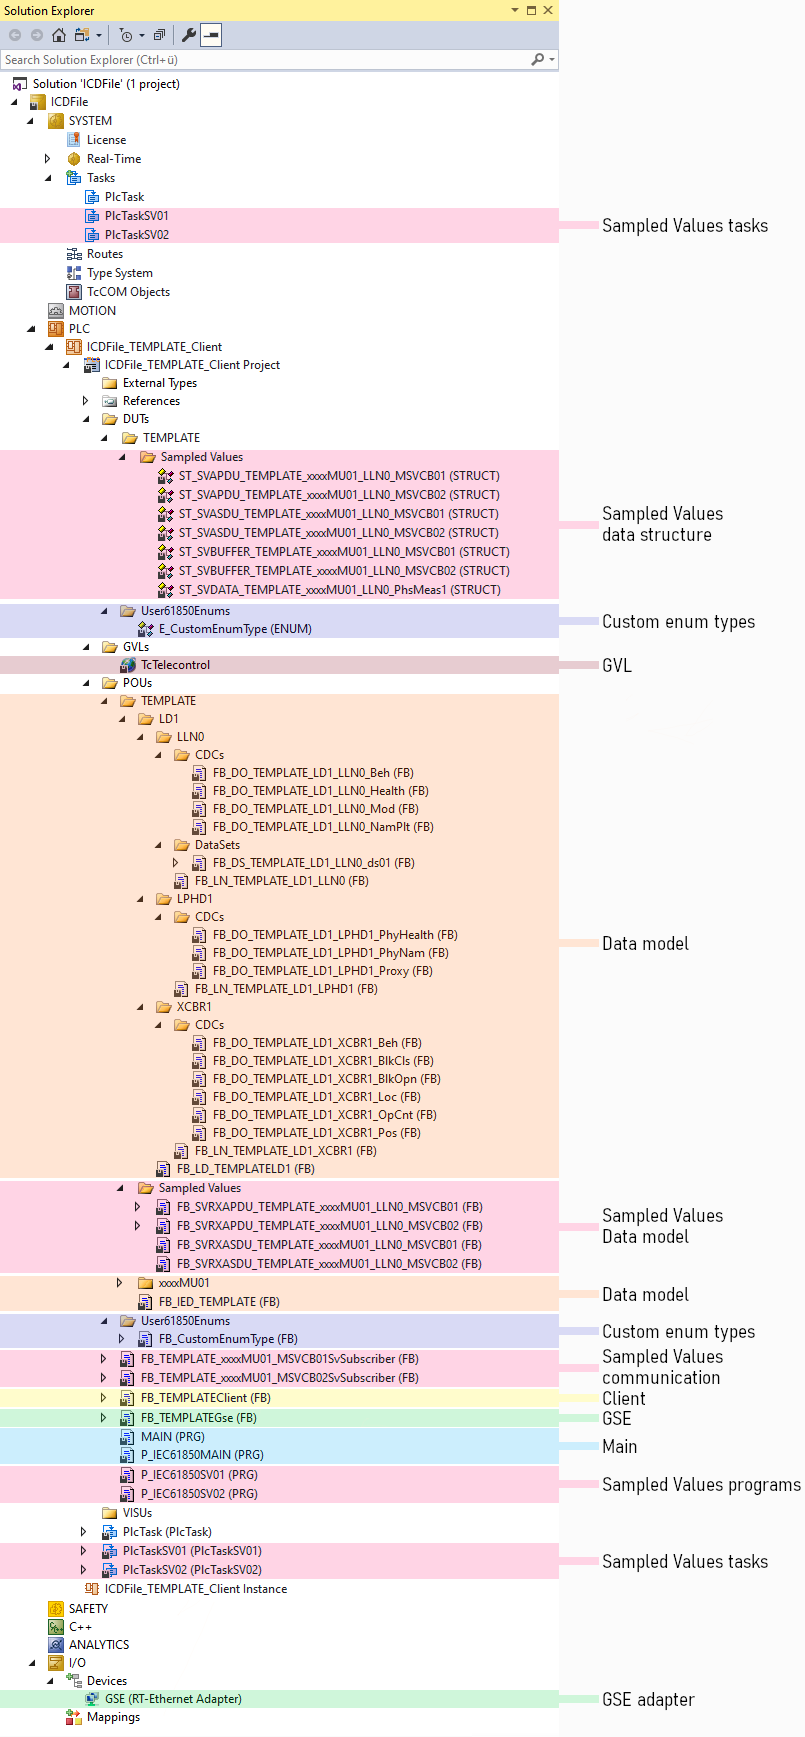Select the E_CustomEnumType enum icon

coord(146,629)
